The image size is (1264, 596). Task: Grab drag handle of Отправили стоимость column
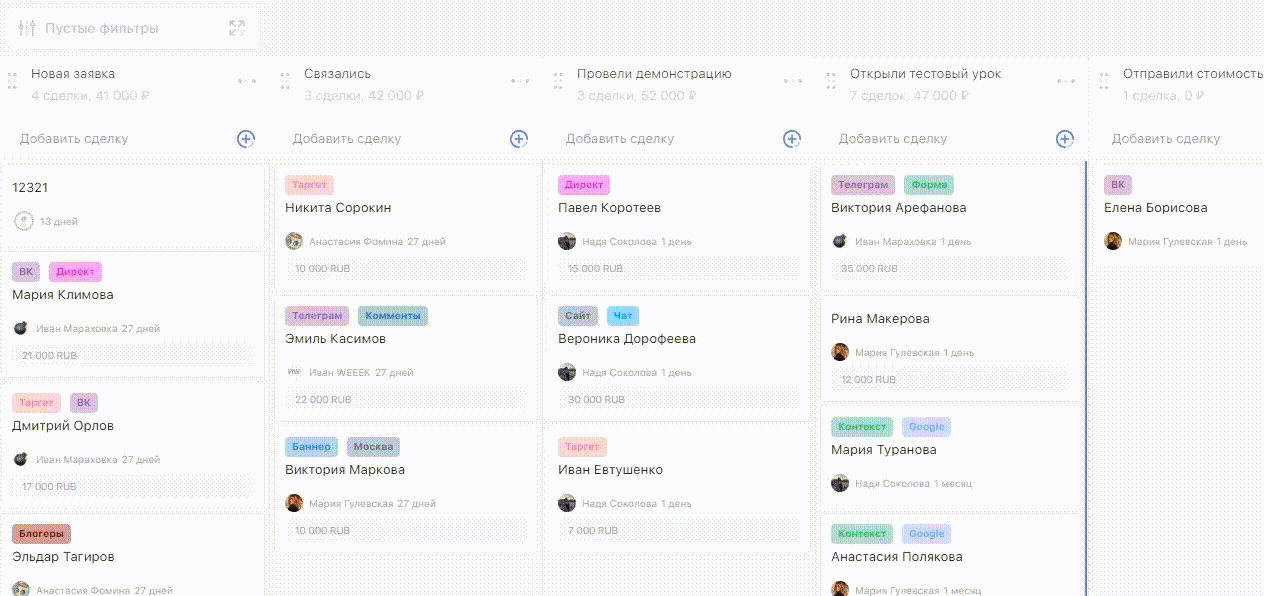pyautogui.click(x=1104, y=81)
